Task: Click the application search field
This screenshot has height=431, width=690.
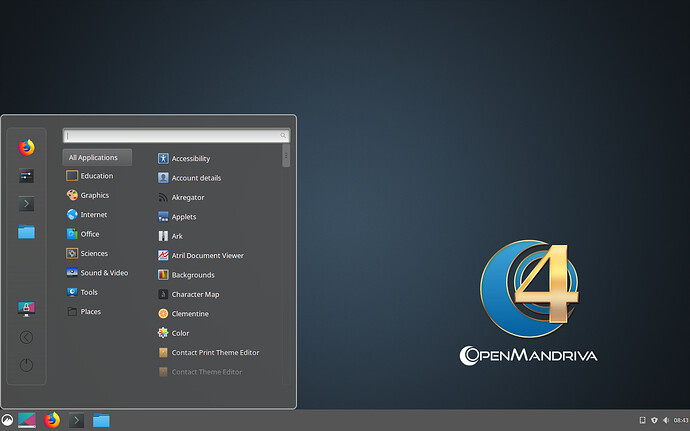Action: [x=176, y=136]
